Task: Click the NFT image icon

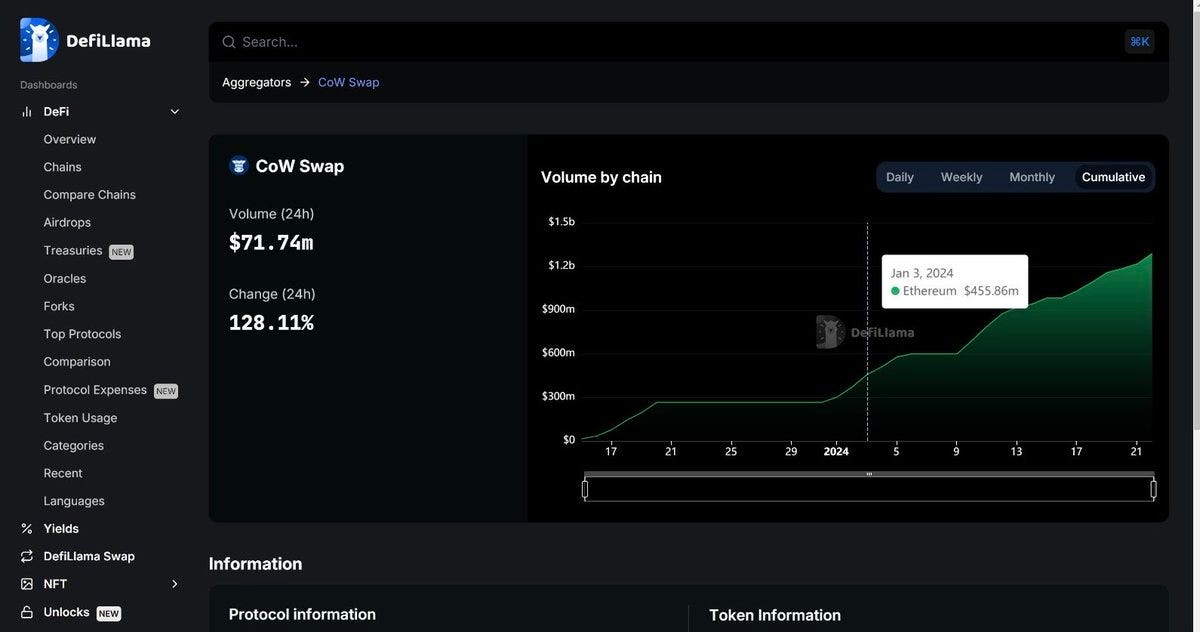Action: 27,584
